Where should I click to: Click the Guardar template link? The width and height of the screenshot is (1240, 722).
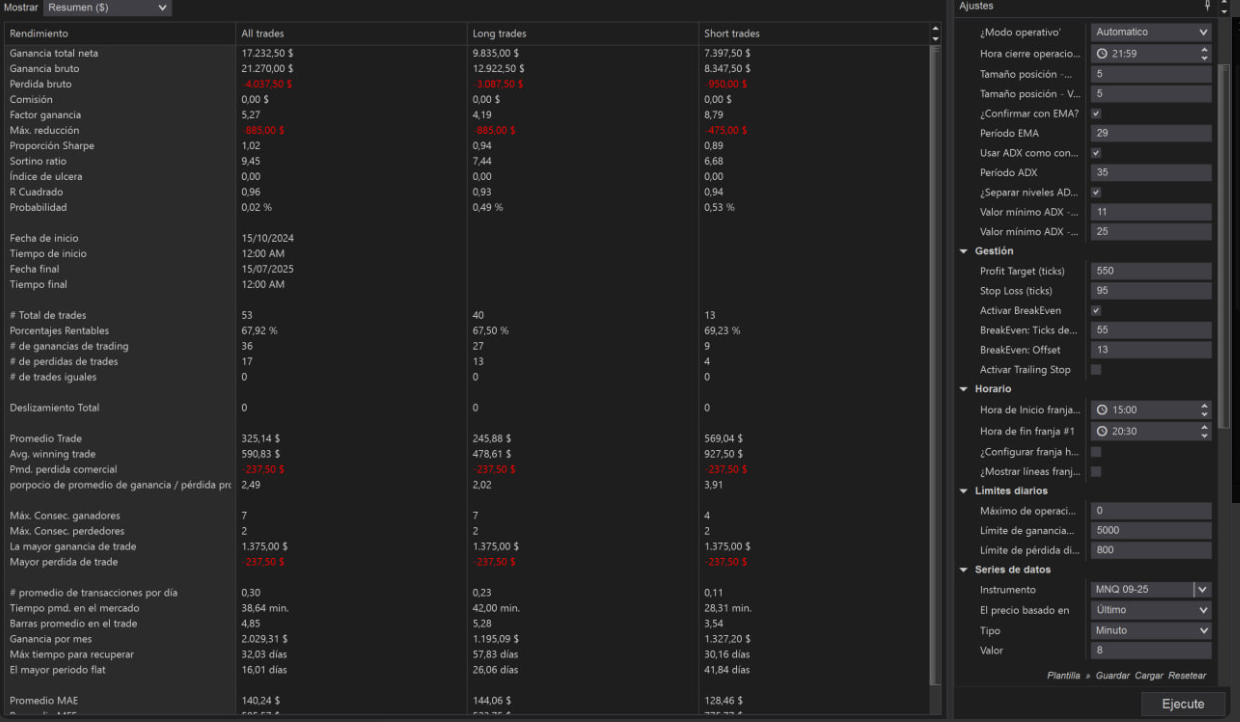click(1112, 676)
